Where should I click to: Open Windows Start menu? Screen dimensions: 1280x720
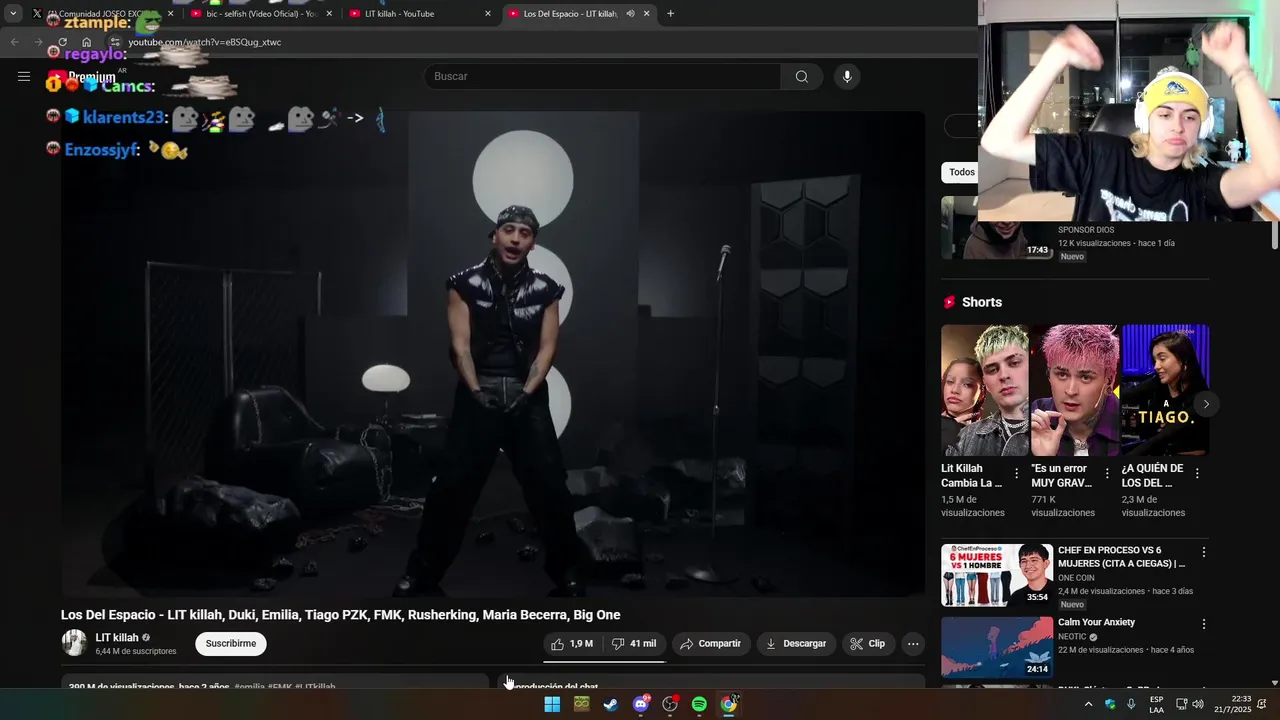(x=552, y=704)
